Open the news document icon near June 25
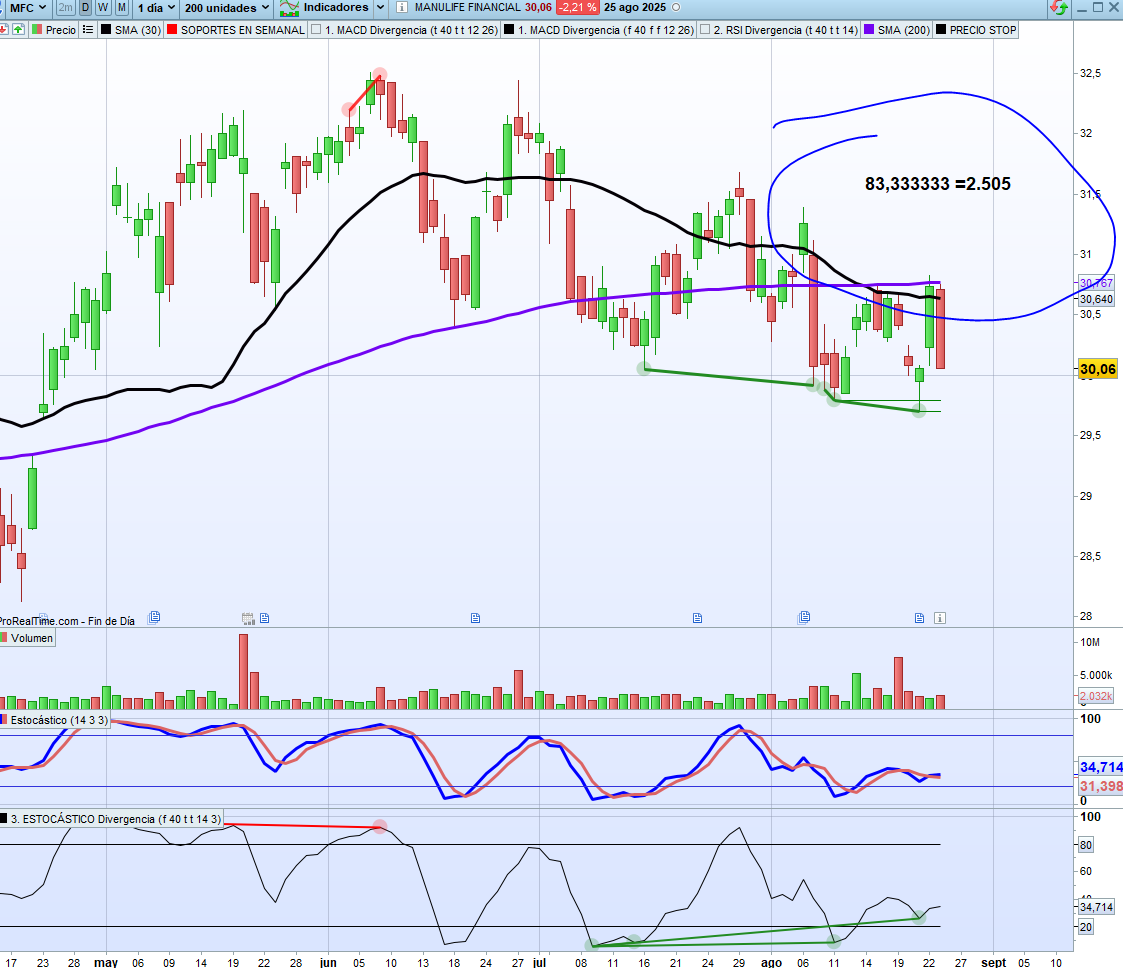Image resolution: width=1123 pixels, height=968 pixels. [x=475, y=618]
